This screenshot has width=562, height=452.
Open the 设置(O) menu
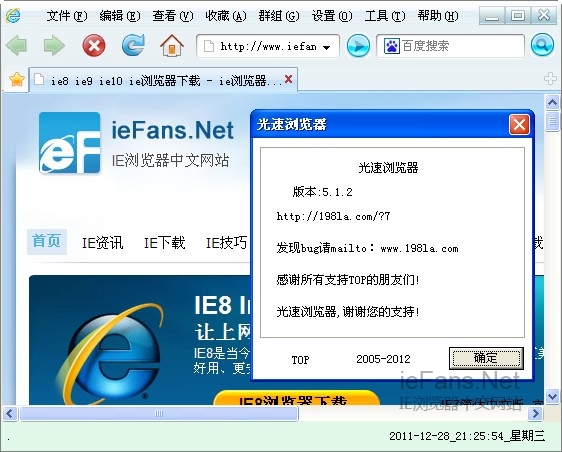click(x=332, y=16)
